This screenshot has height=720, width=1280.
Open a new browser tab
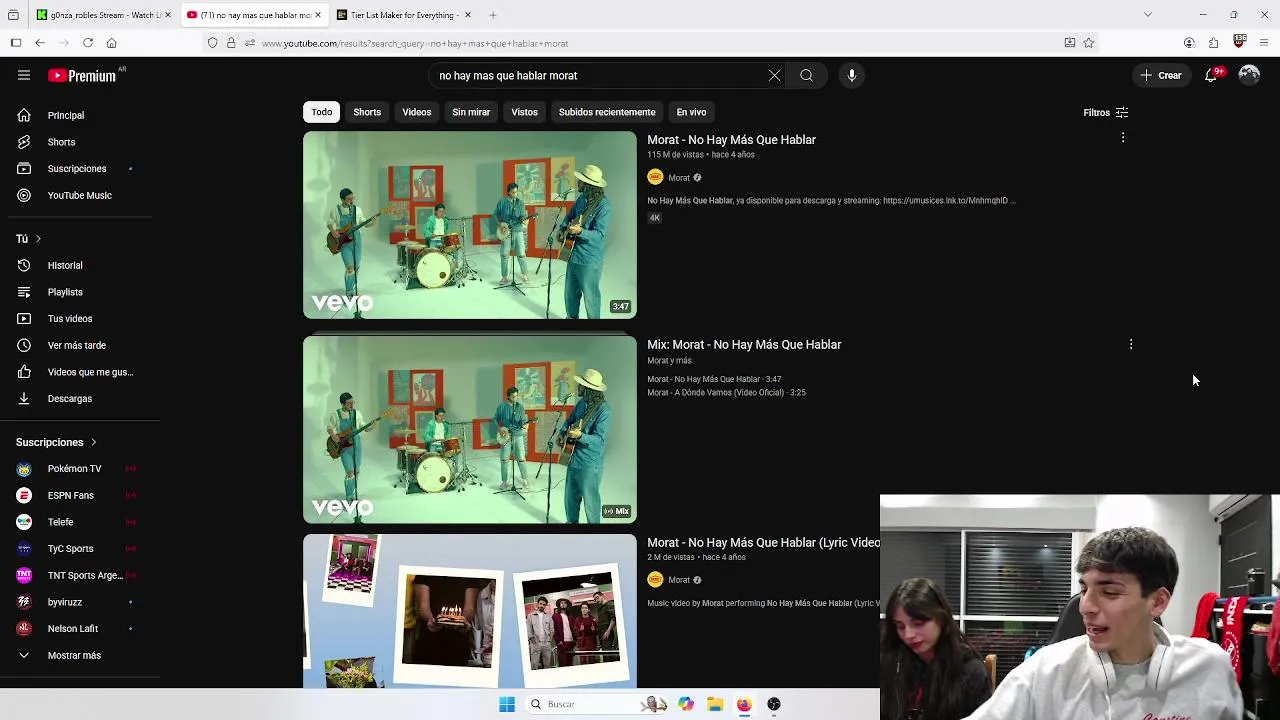(492, 14)
